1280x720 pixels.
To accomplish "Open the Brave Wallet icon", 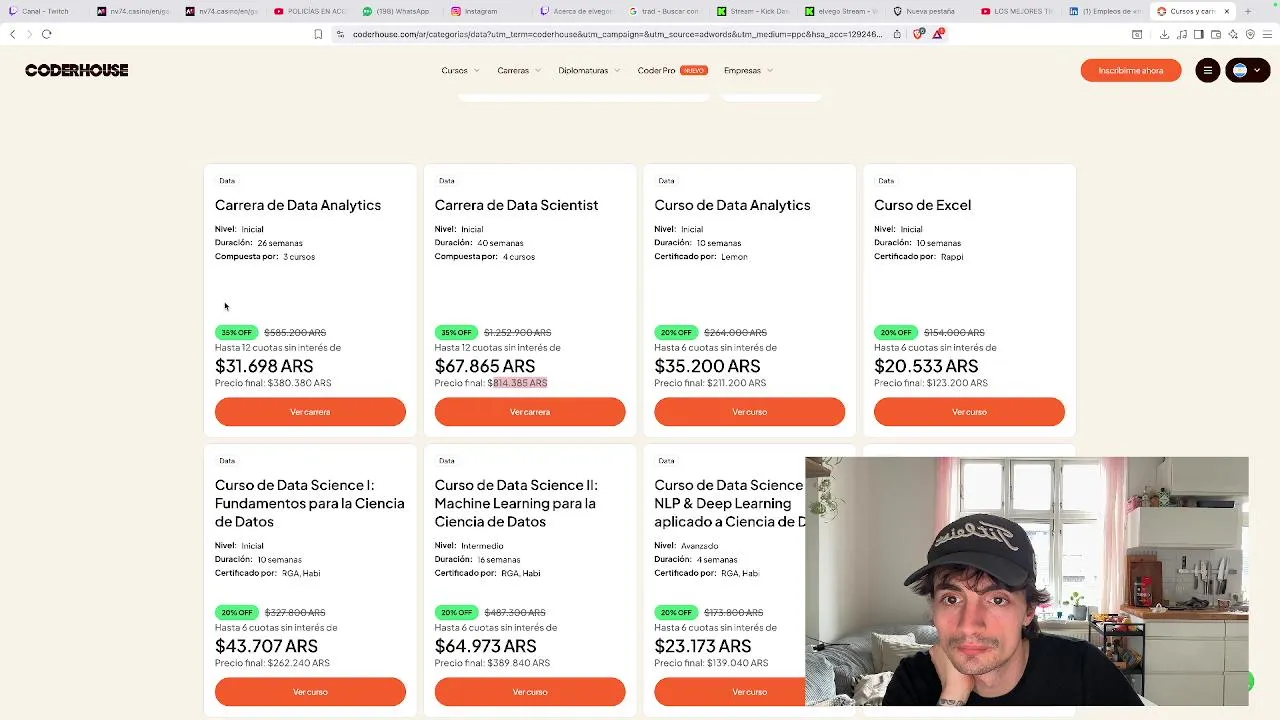I will click(x=1216, y=34).
